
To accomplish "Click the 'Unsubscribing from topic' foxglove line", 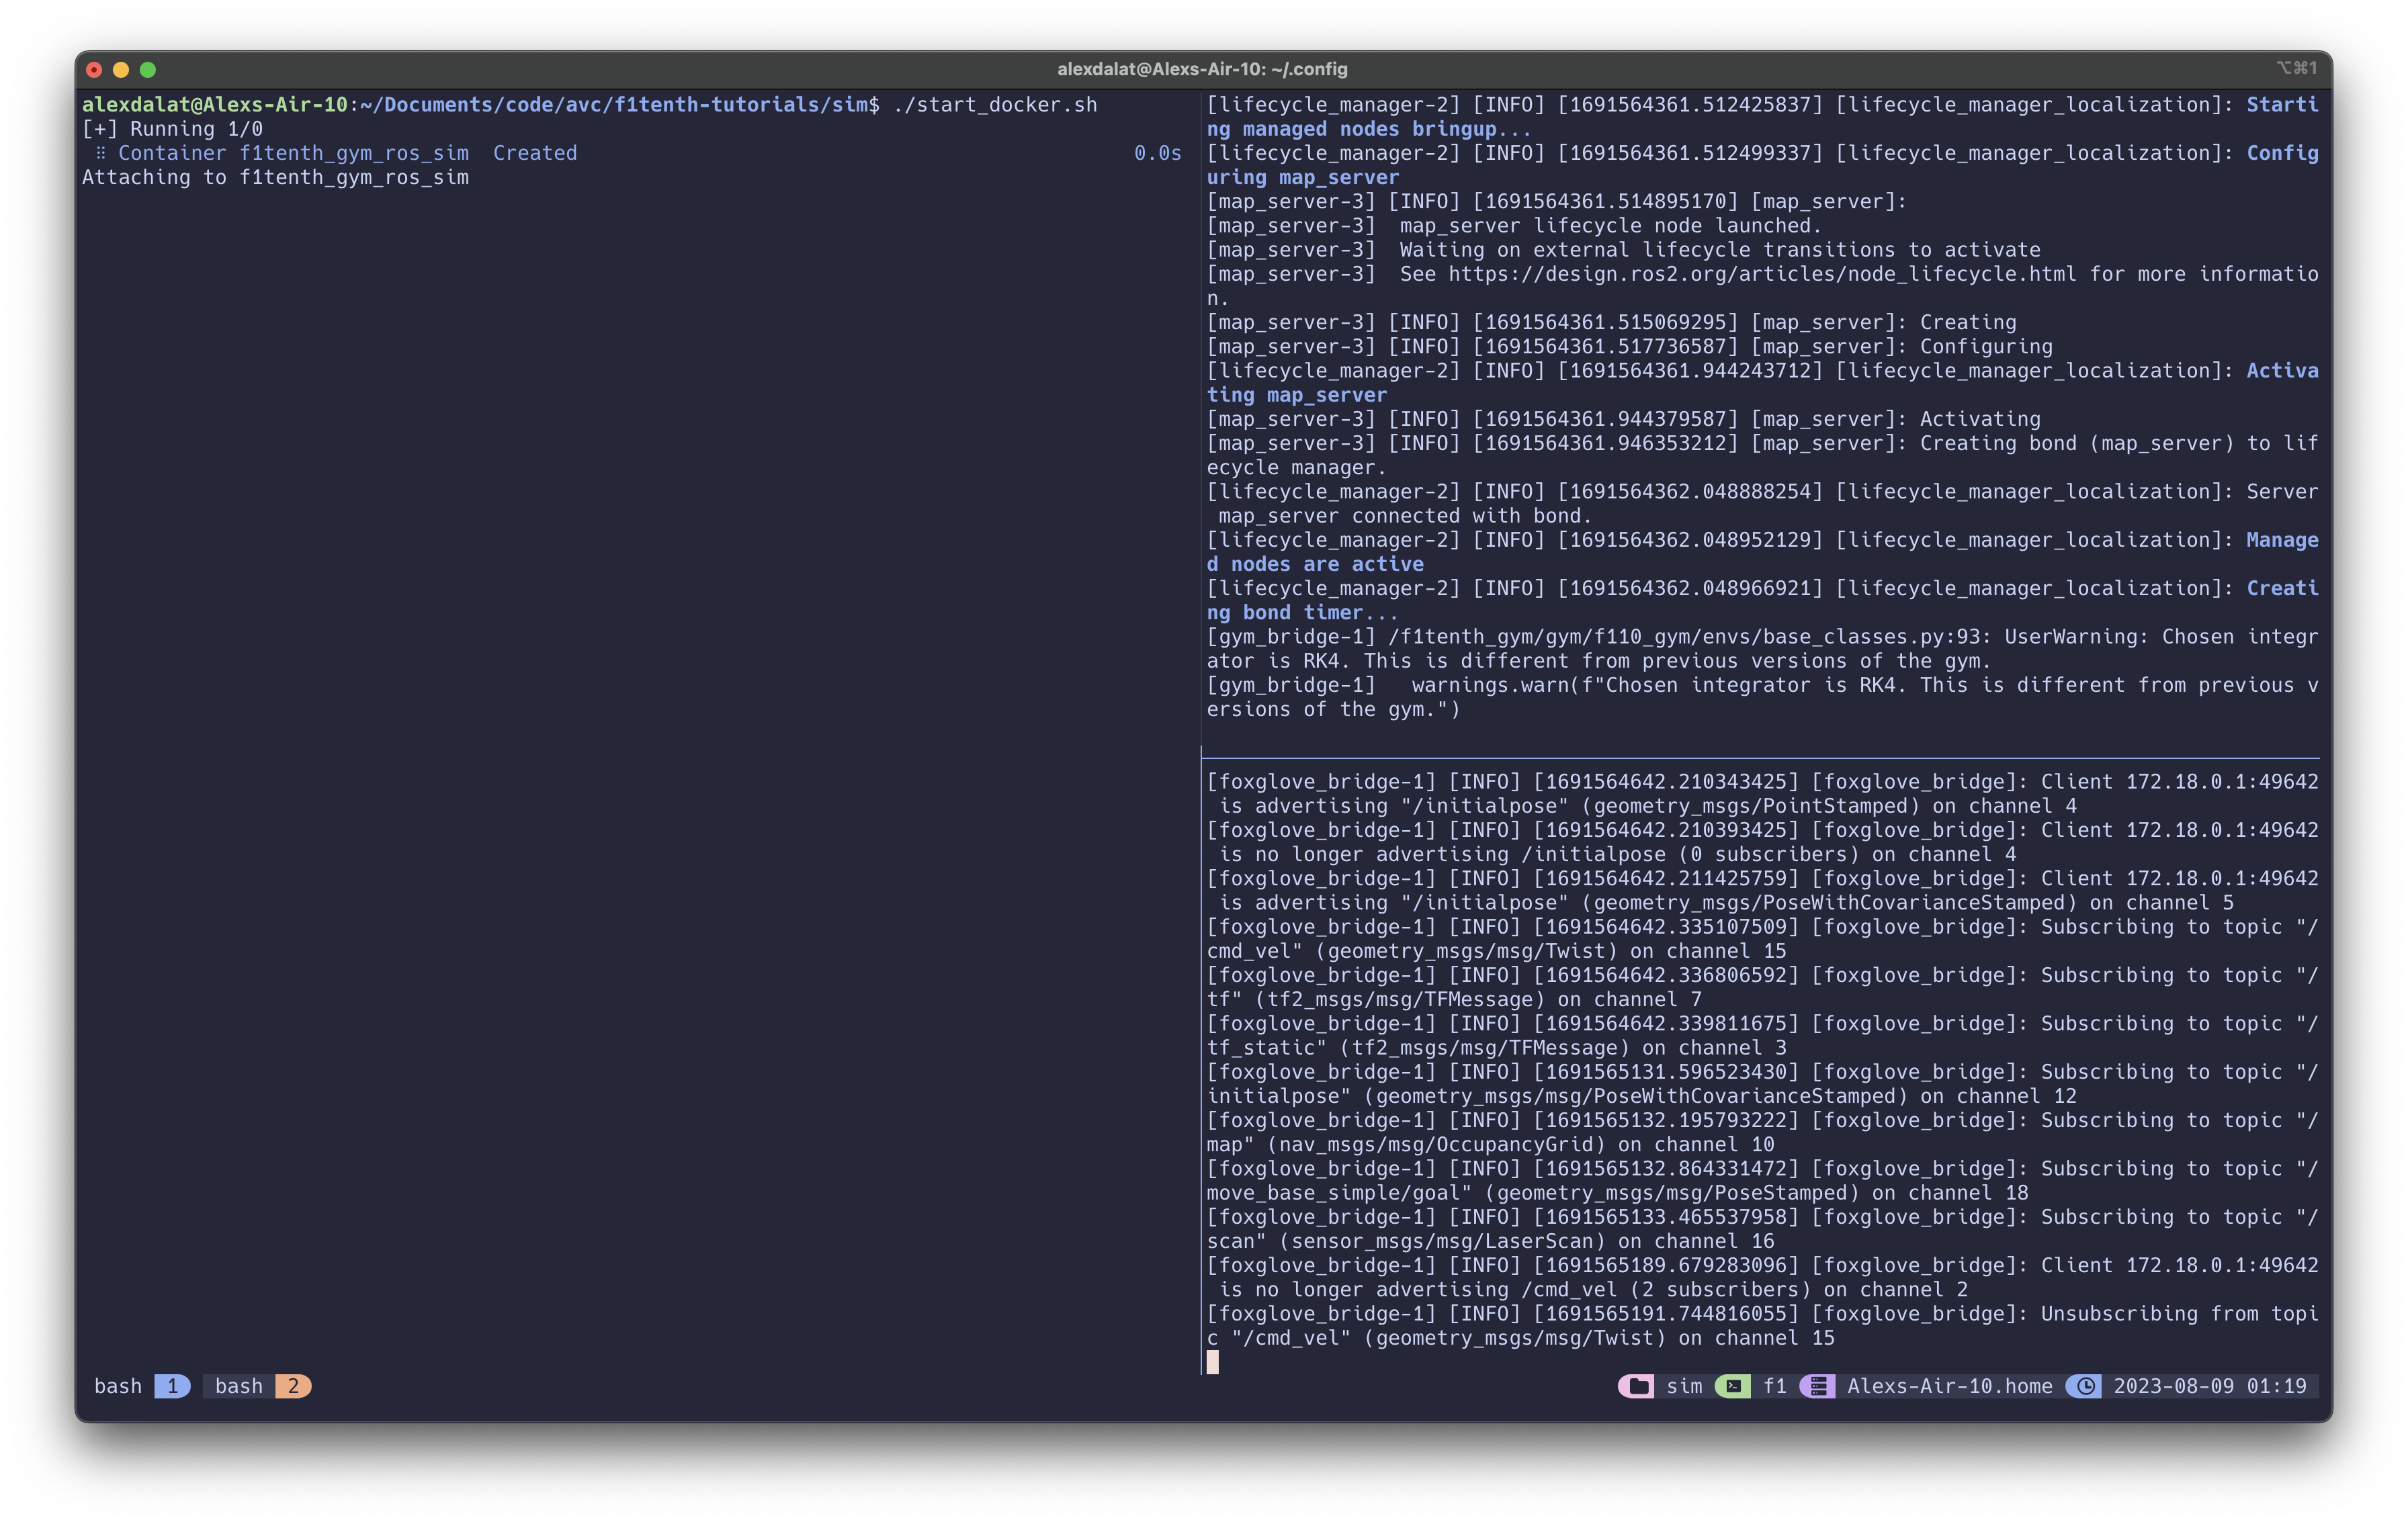I will coord(1762,1325).
